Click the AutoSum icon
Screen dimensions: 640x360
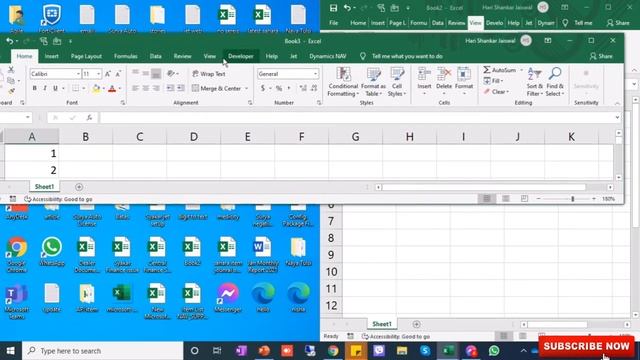click(x=487, y=70)
